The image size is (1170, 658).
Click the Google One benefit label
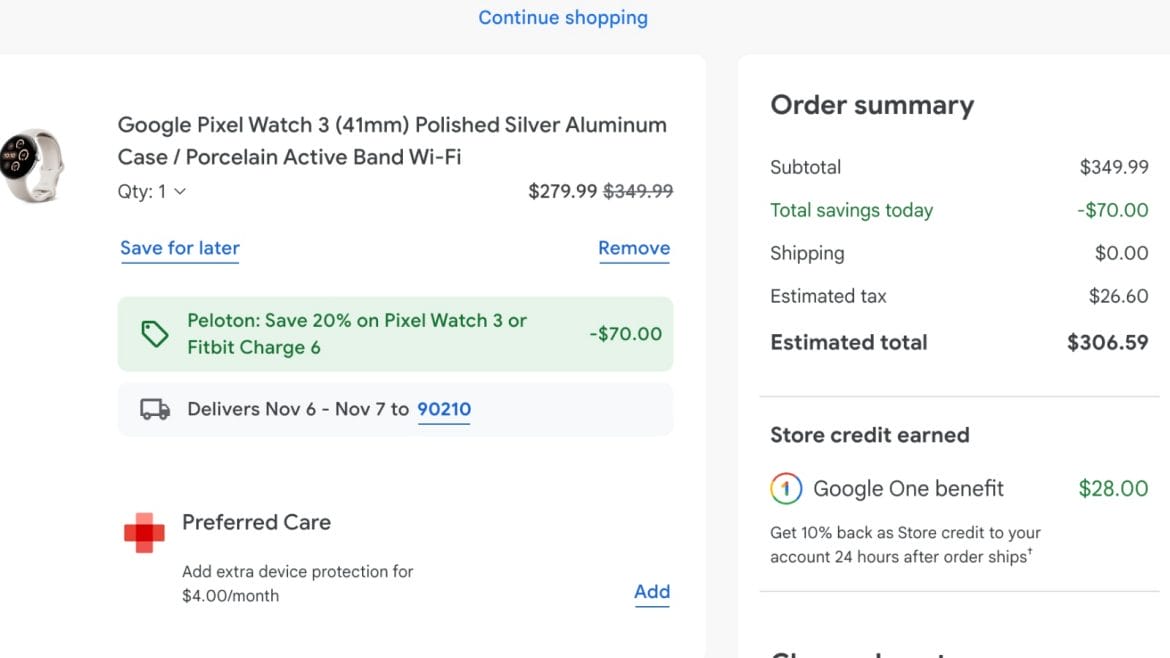tap(908, 489)
